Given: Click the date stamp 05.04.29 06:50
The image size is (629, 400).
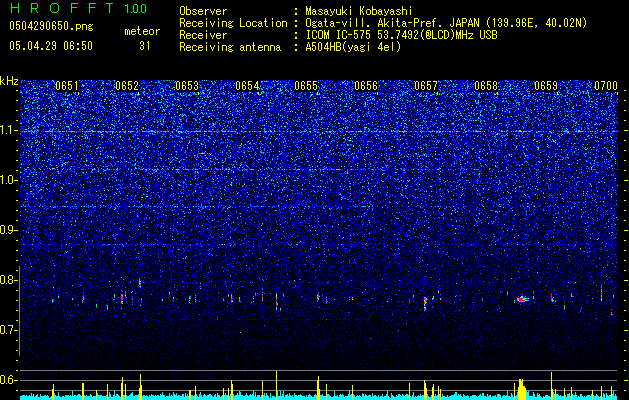Looking at the screenshot, I should click(x=51, y=46).
